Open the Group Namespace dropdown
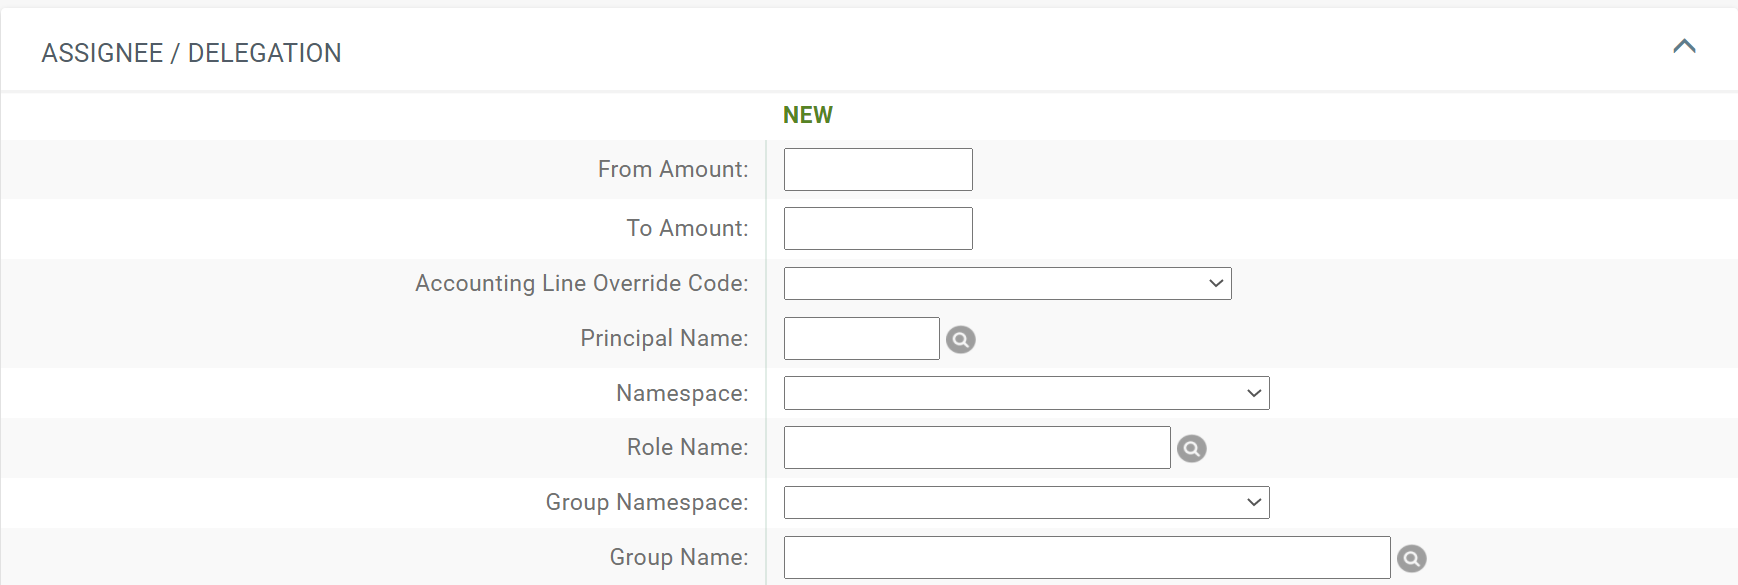The height and width of the screenshot is (585, 1738). pyautogui.click(x=1026, y=503)
